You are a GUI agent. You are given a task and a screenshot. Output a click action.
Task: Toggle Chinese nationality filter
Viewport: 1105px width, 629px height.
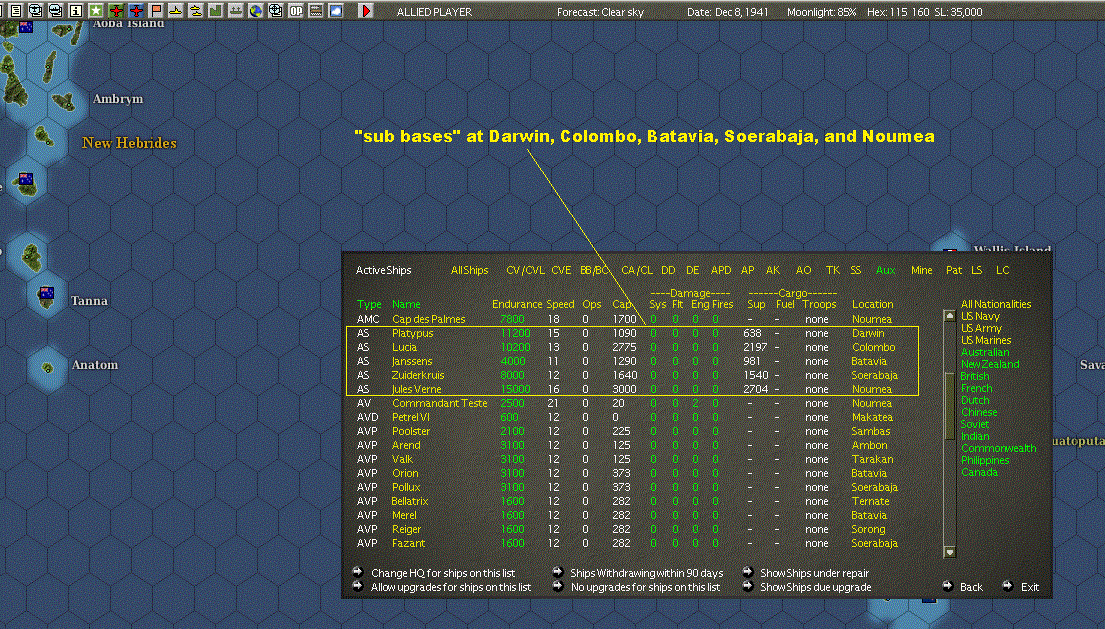coord(980,412)
